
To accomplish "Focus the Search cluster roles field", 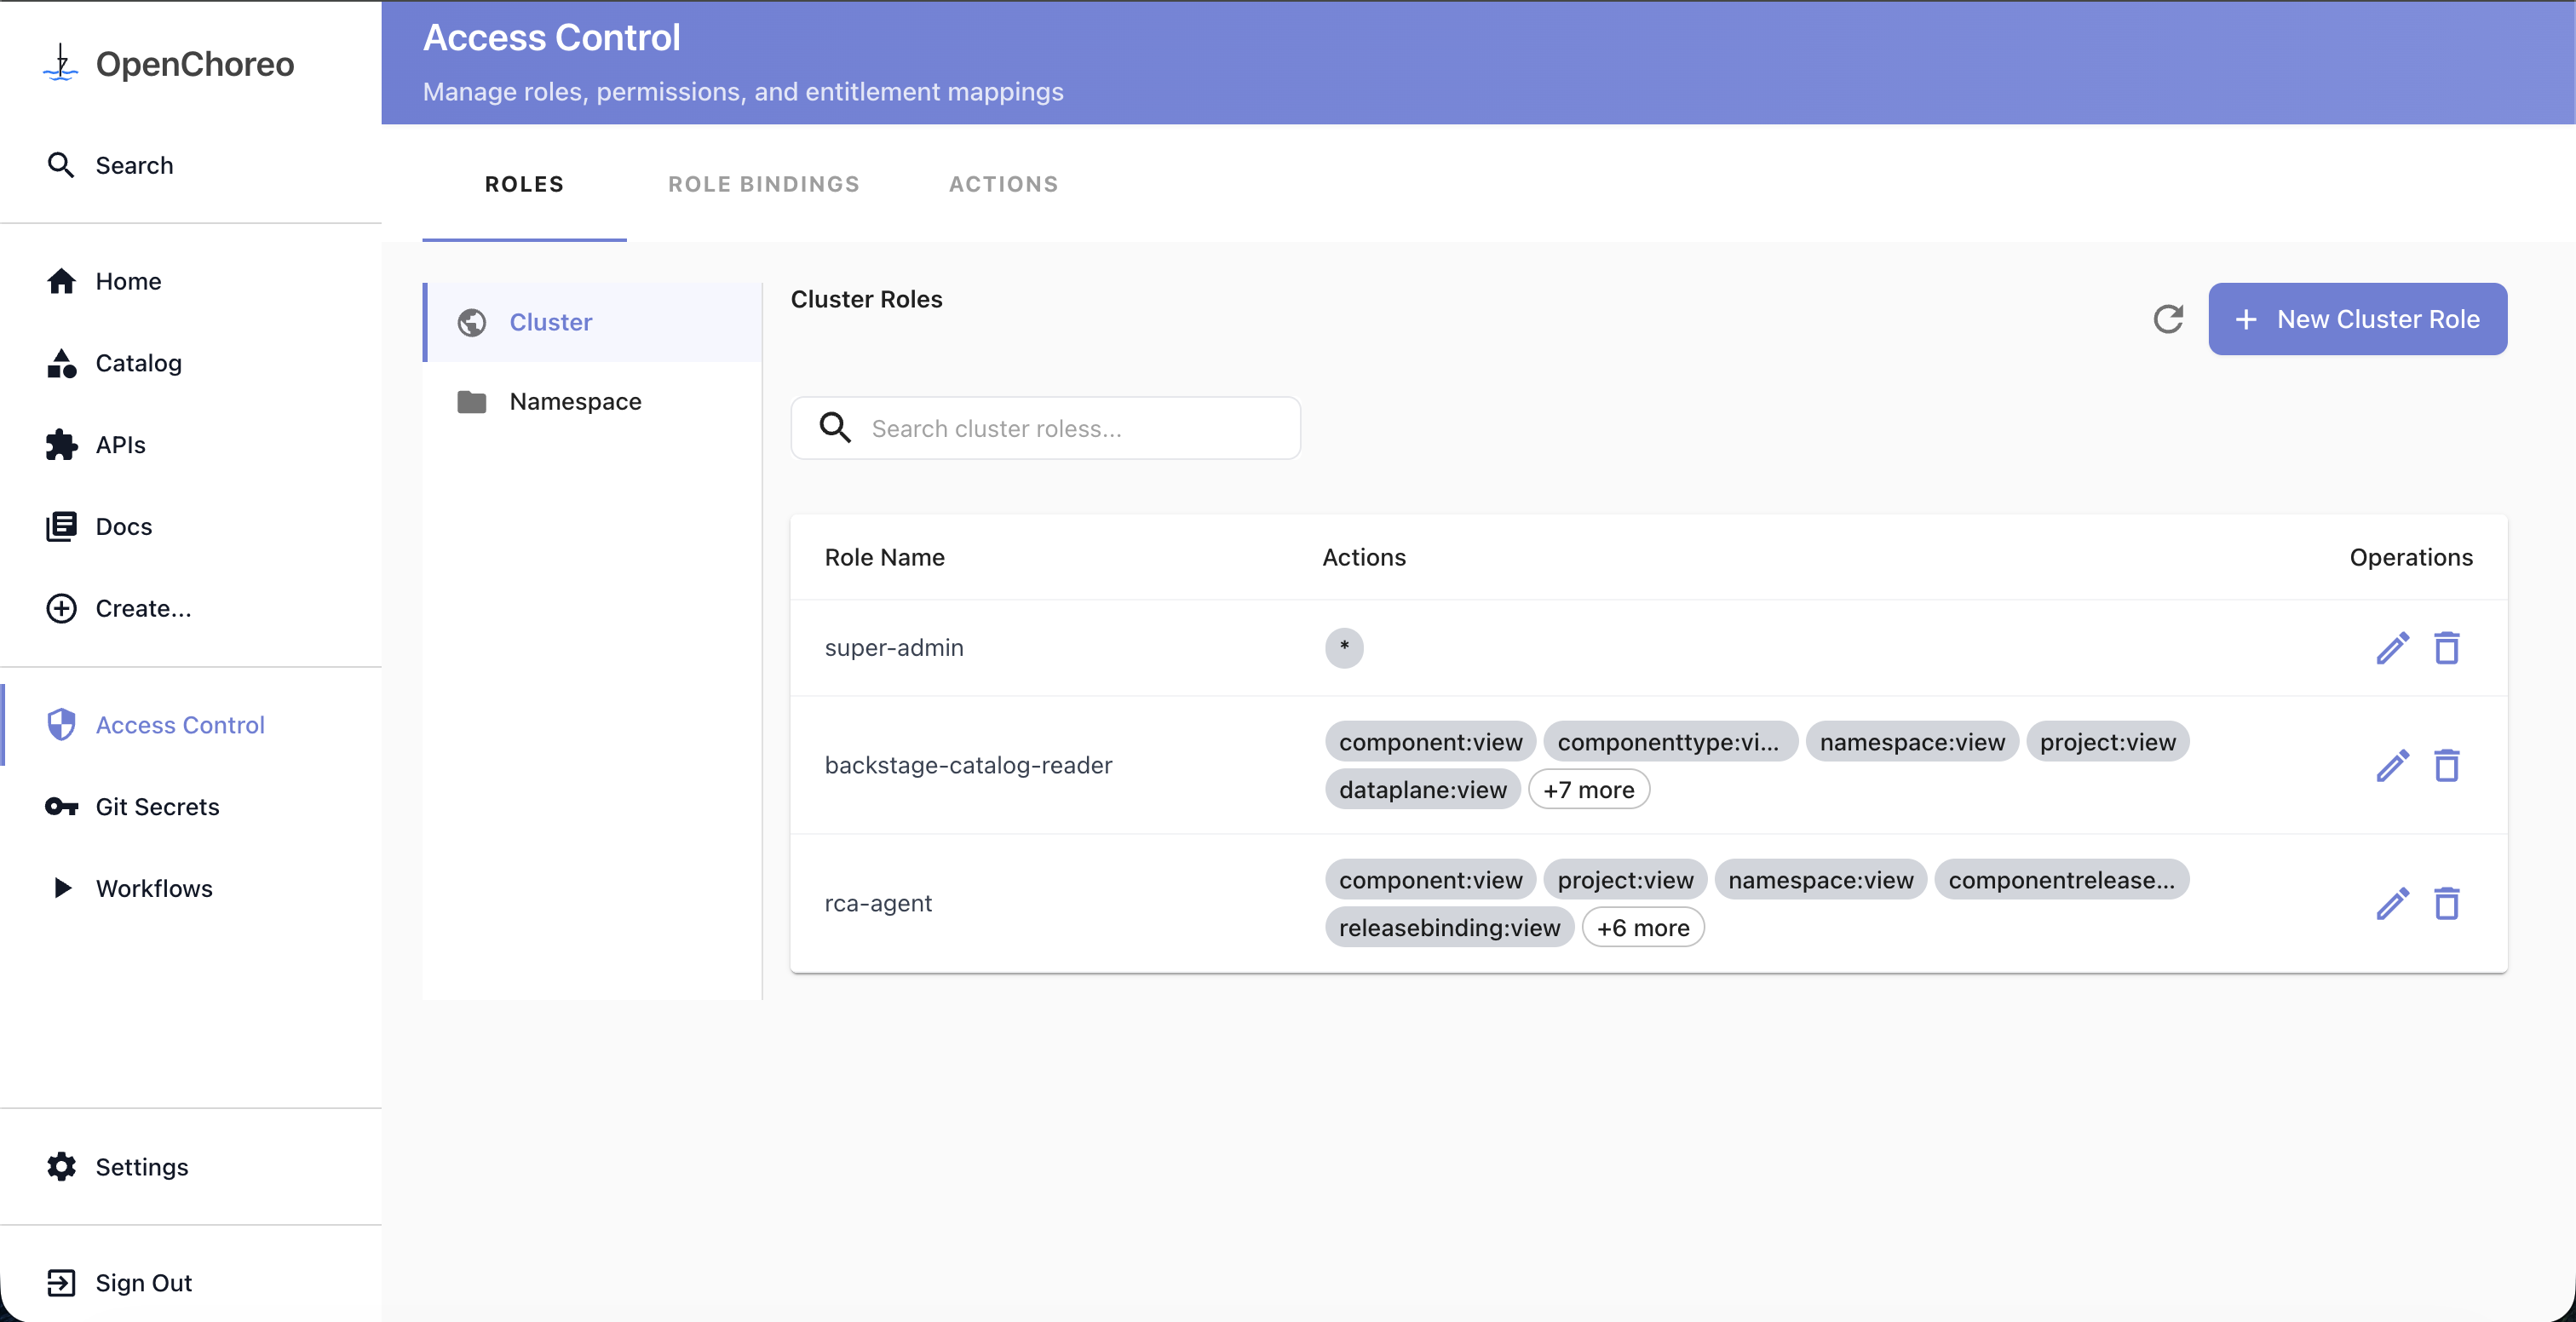I will (1075, 428).
